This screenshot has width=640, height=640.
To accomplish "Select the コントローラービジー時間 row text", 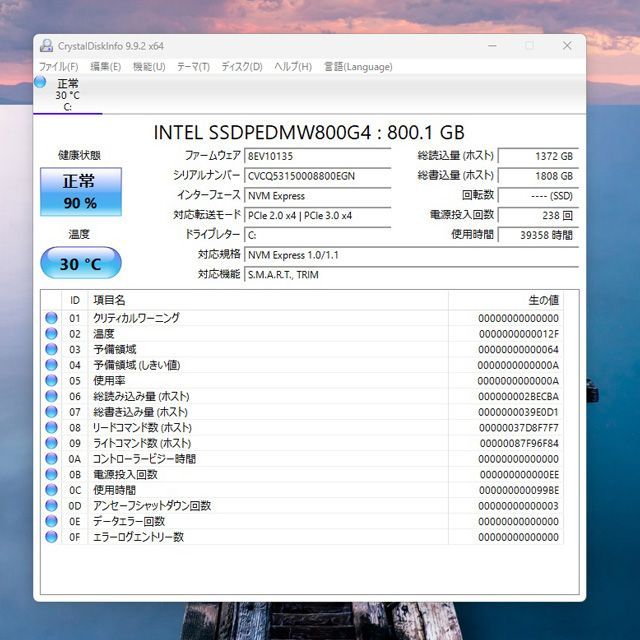I will 144,459.
